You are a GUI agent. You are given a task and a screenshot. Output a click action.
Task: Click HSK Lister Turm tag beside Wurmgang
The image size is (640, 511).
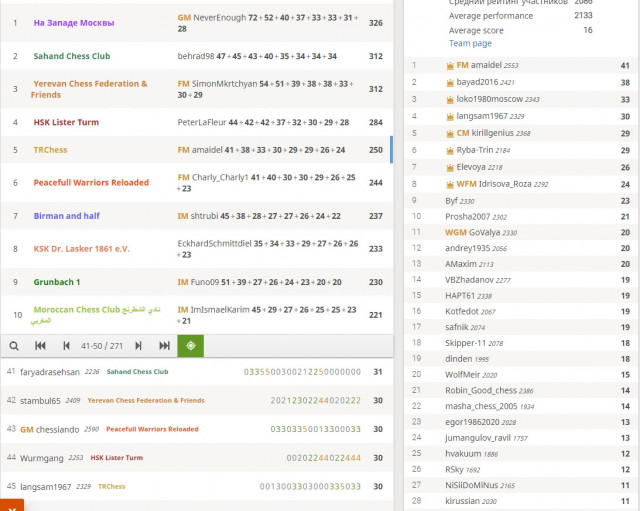(117, 458)
